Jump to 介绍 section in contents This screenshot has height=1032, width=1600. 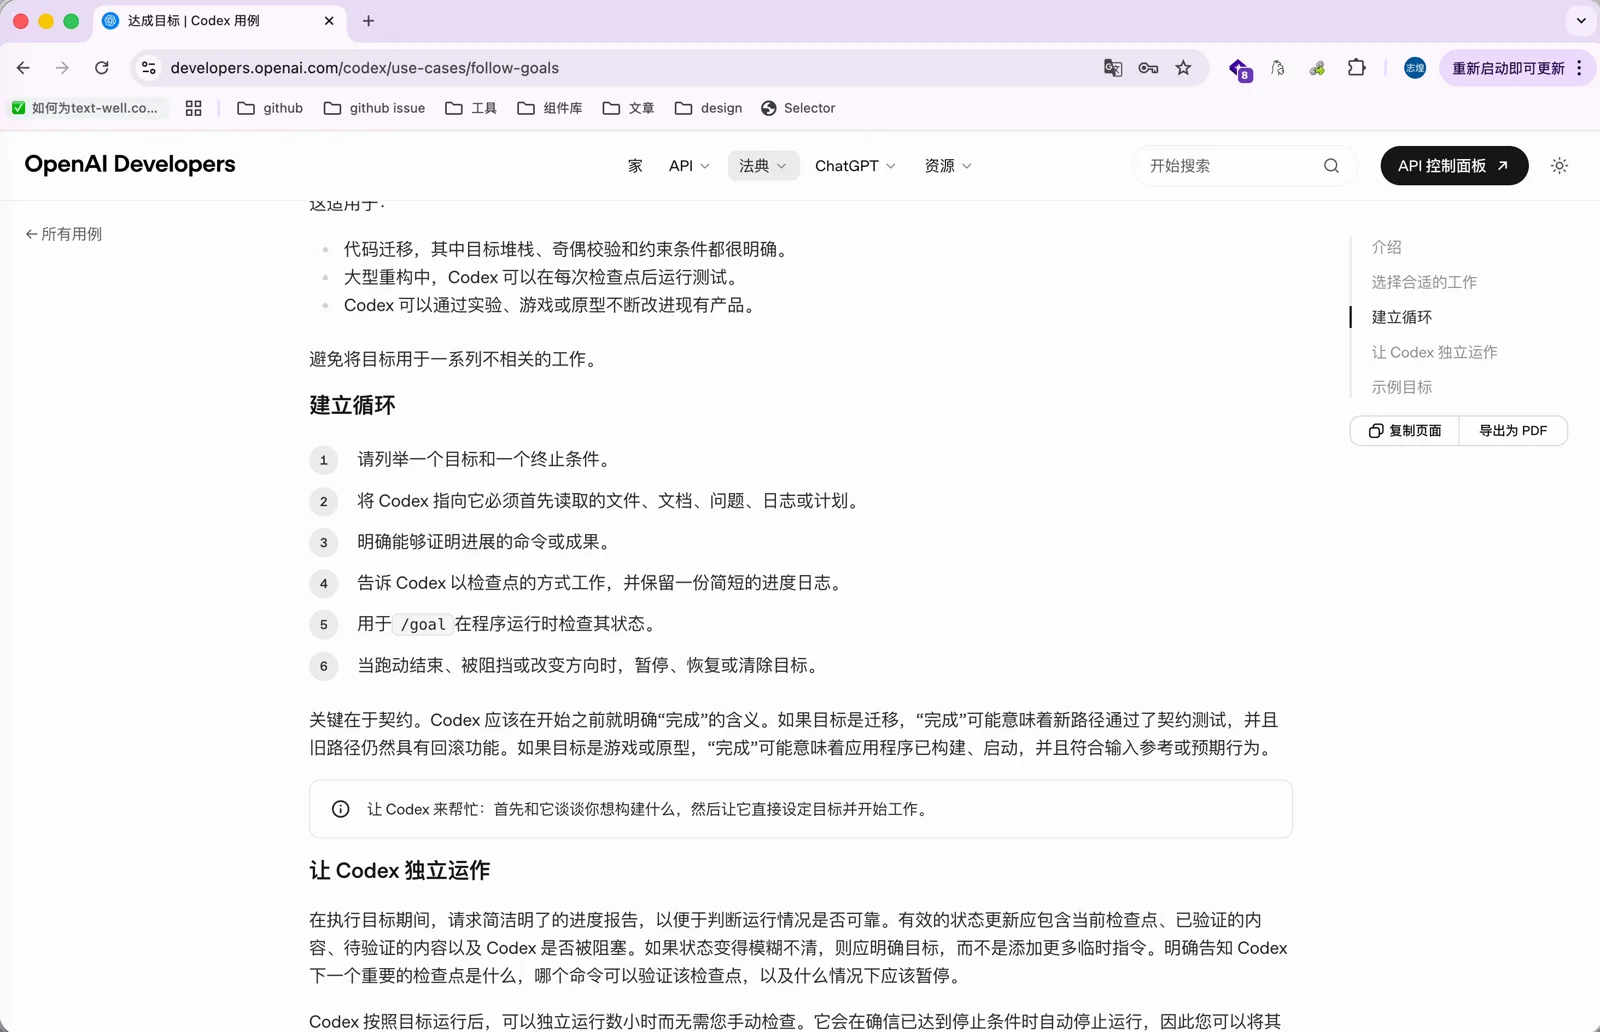pos(1386,247)
